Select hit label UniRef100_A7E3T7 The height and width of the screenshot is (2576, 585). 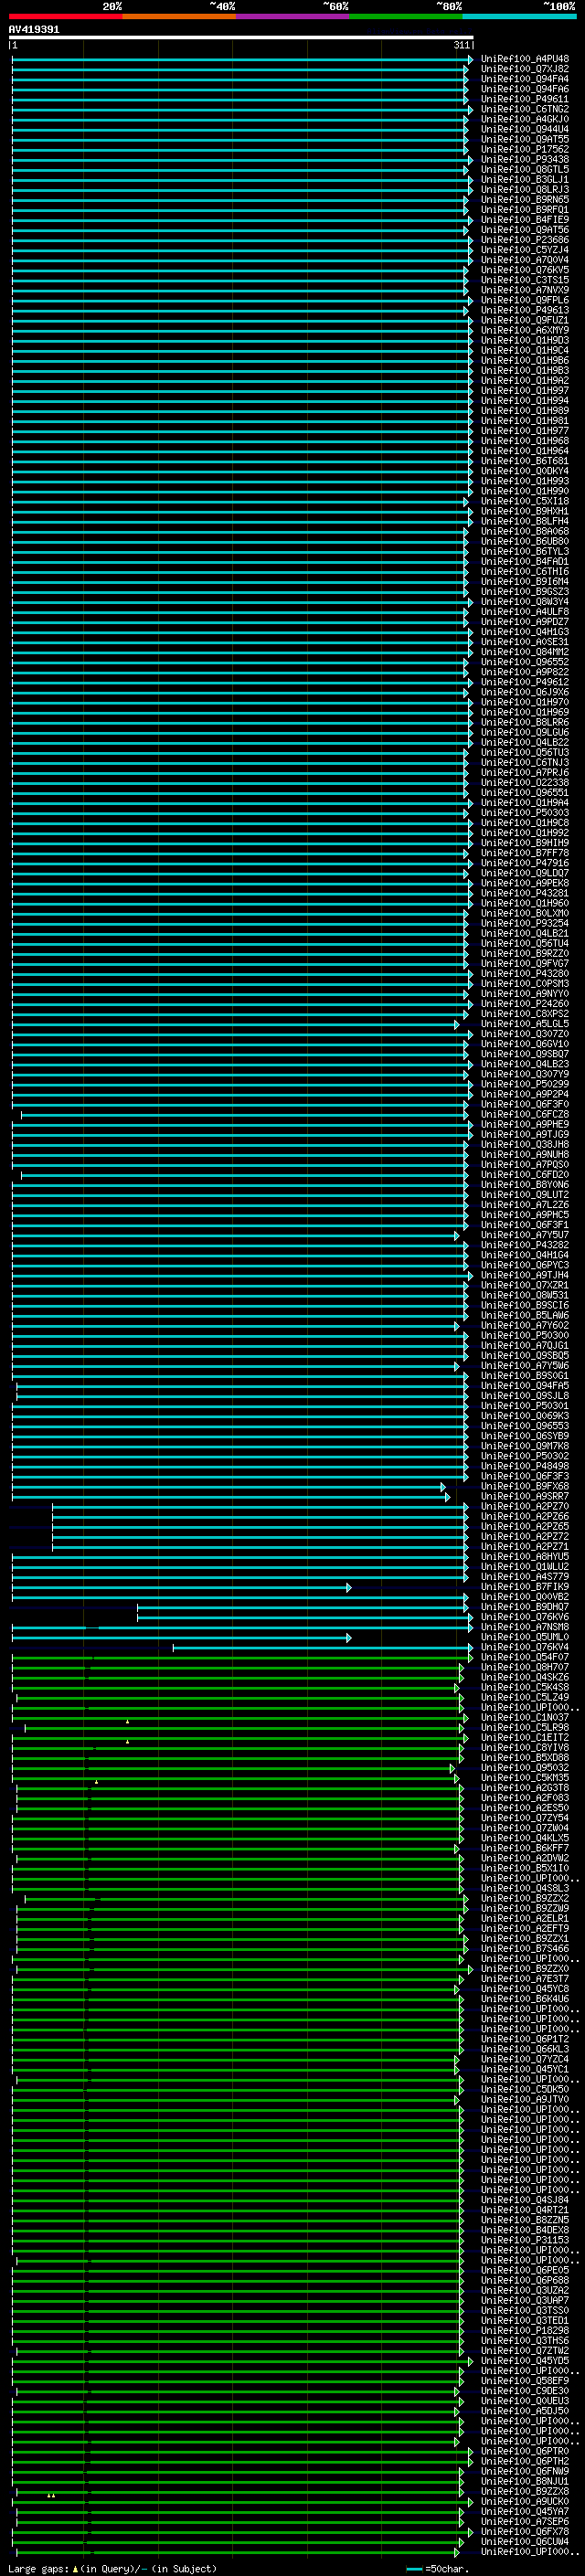coord(525,1979)
